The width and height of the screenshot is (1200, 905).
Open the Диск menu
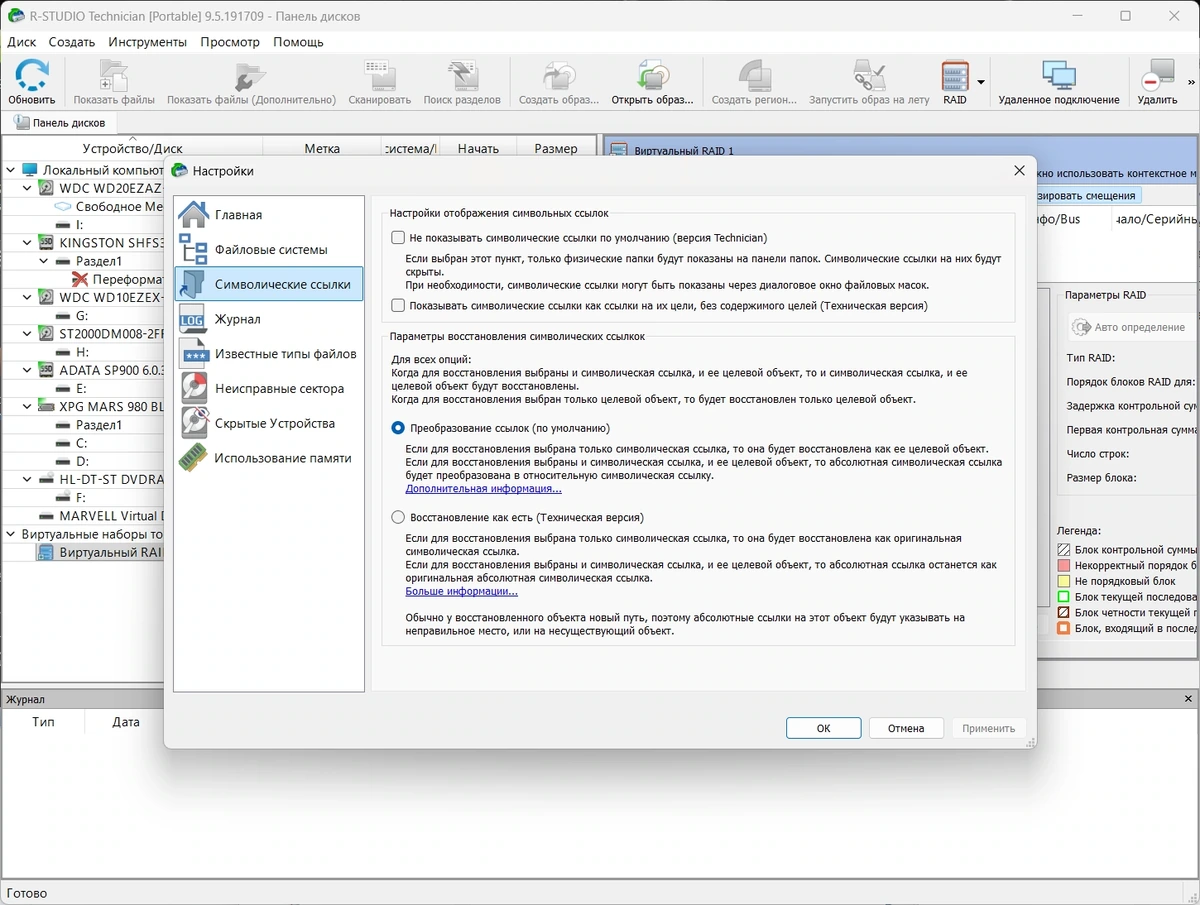tap(21, 42)
